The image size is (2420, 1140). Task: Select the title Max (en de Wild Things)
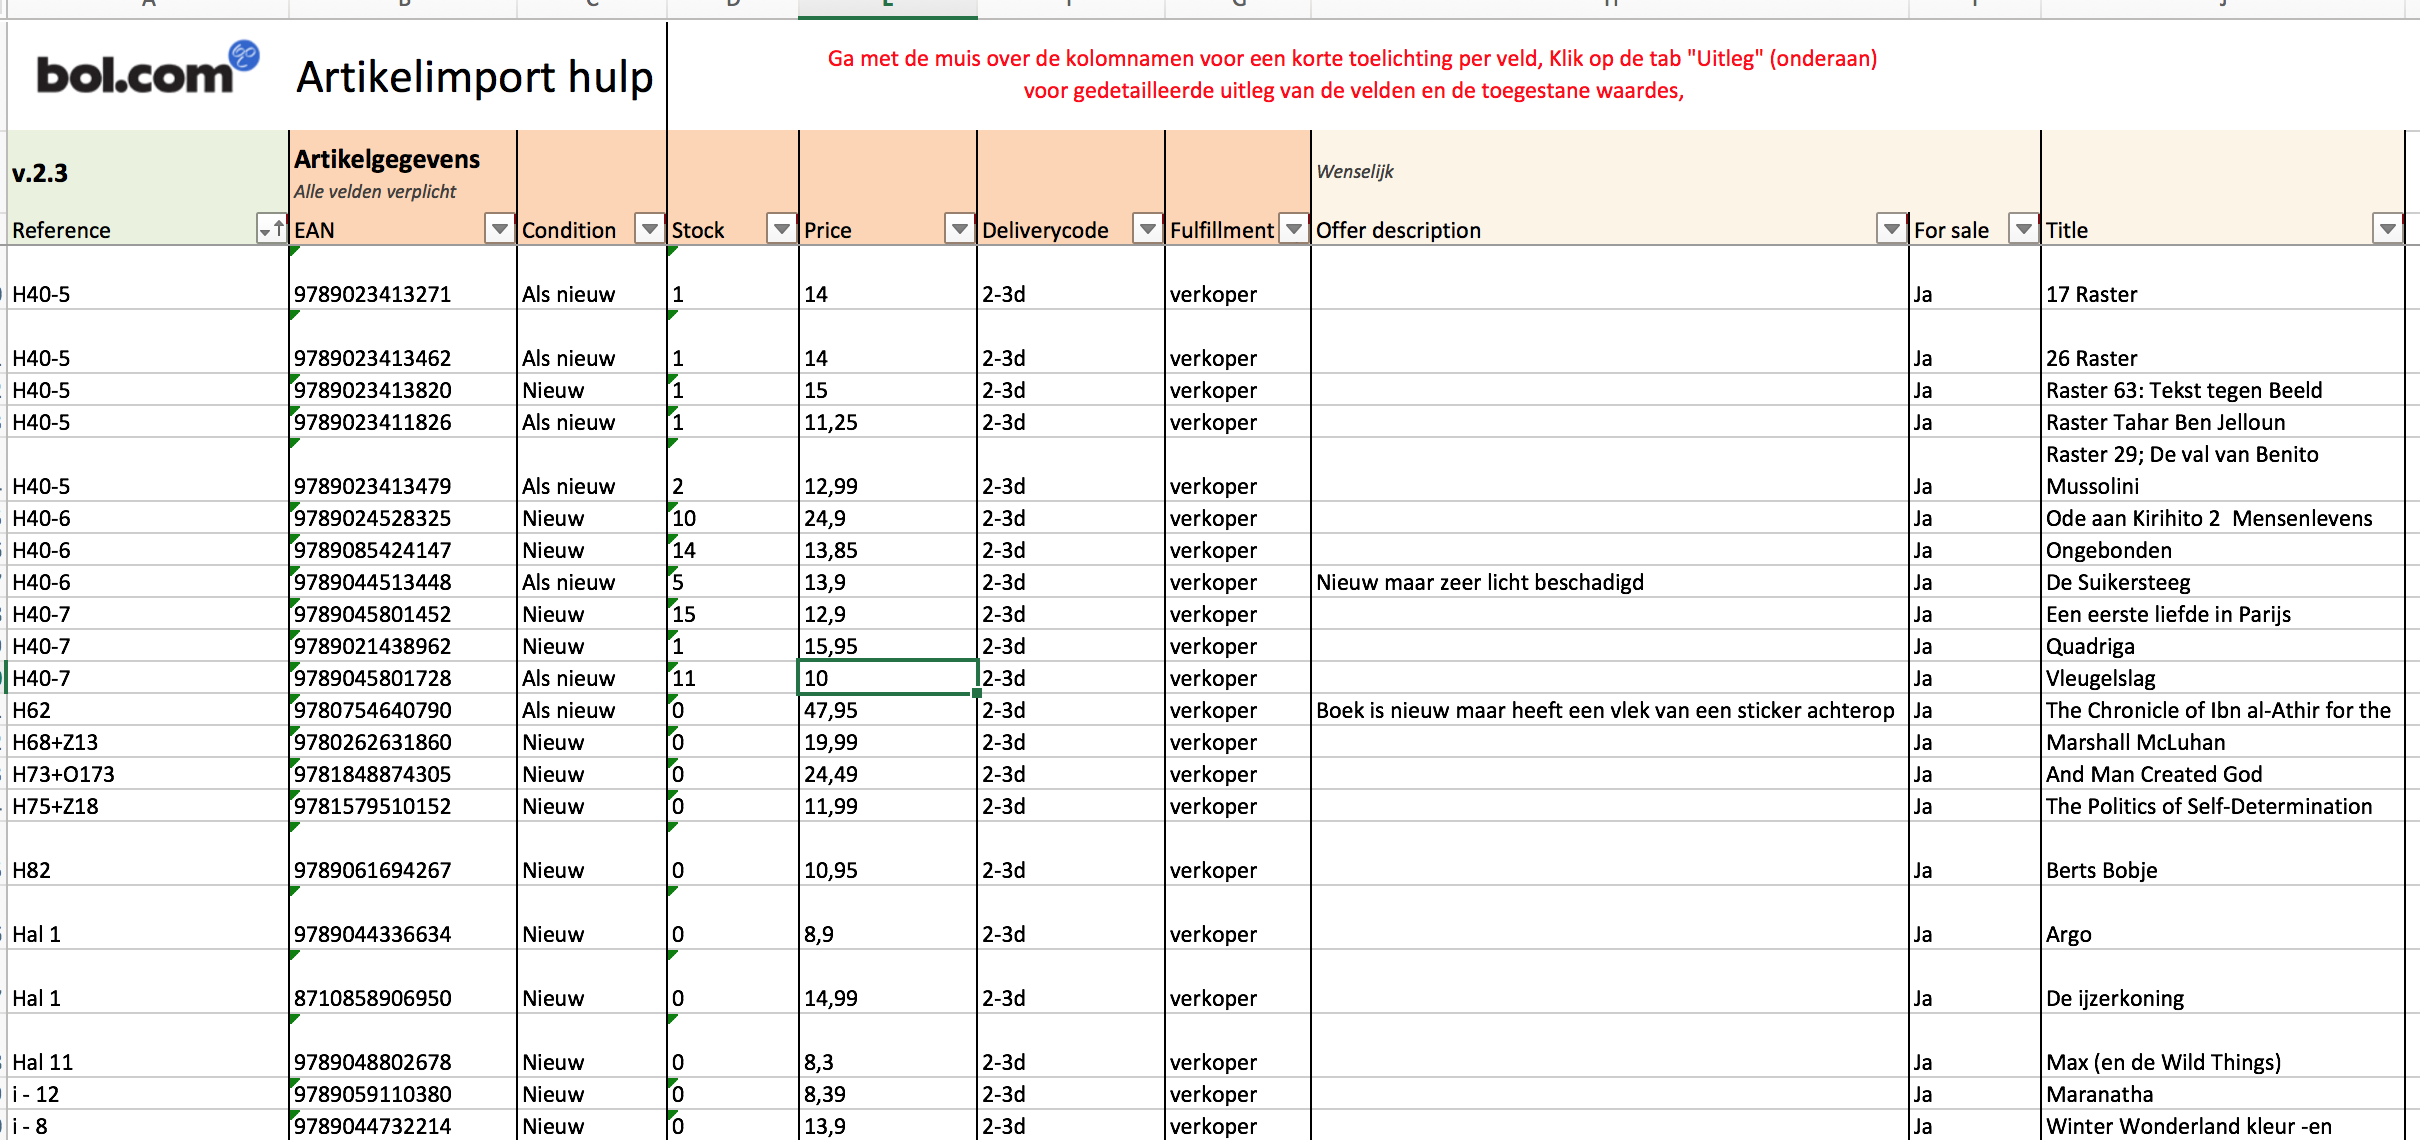[2222, 1046]
